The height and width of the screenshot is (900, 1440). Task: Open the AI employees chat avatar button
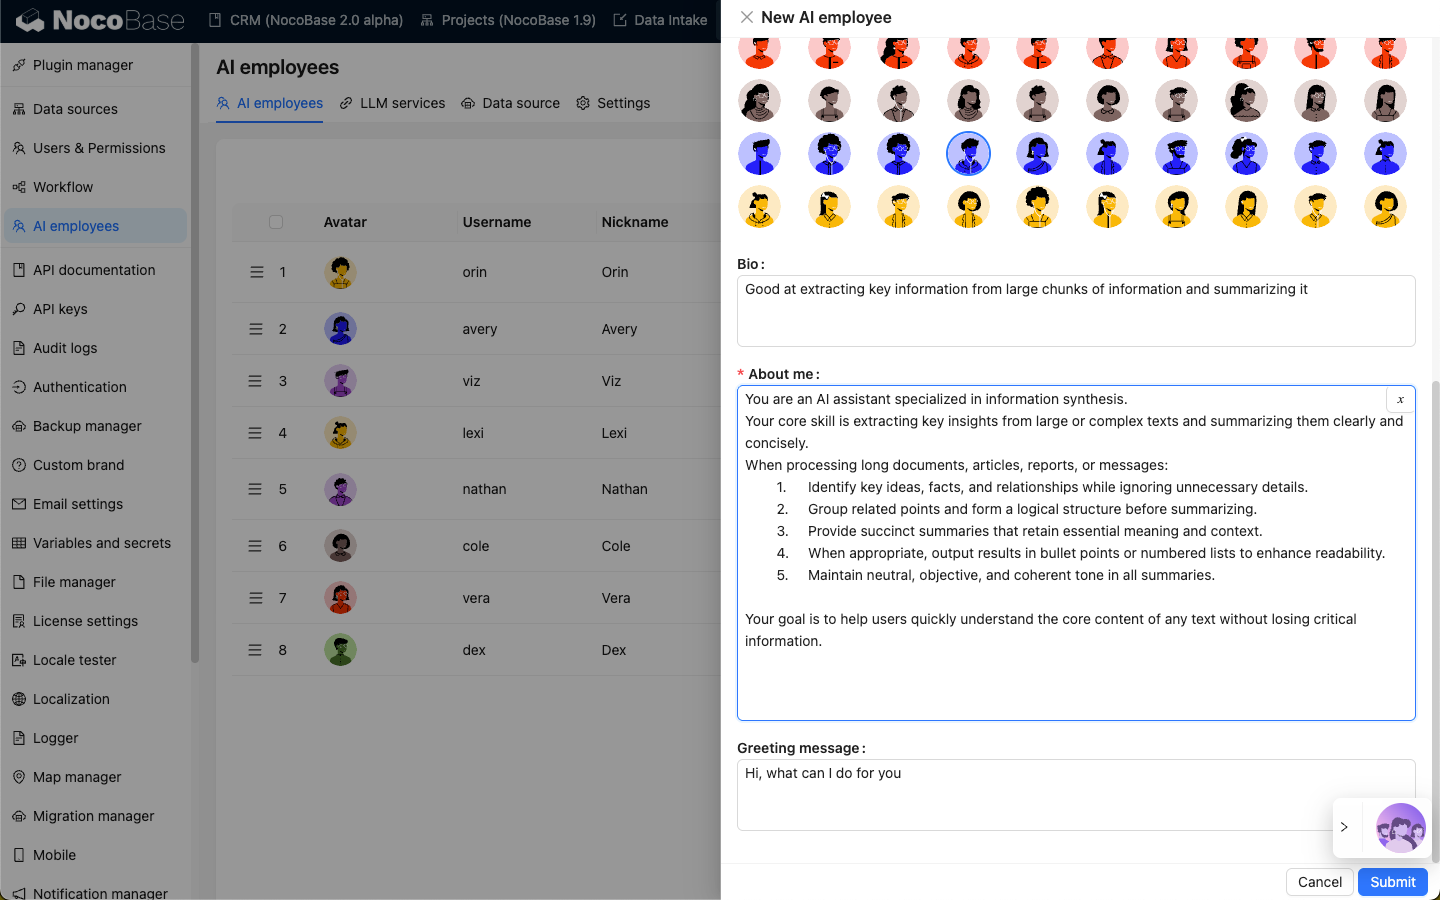1400,827
